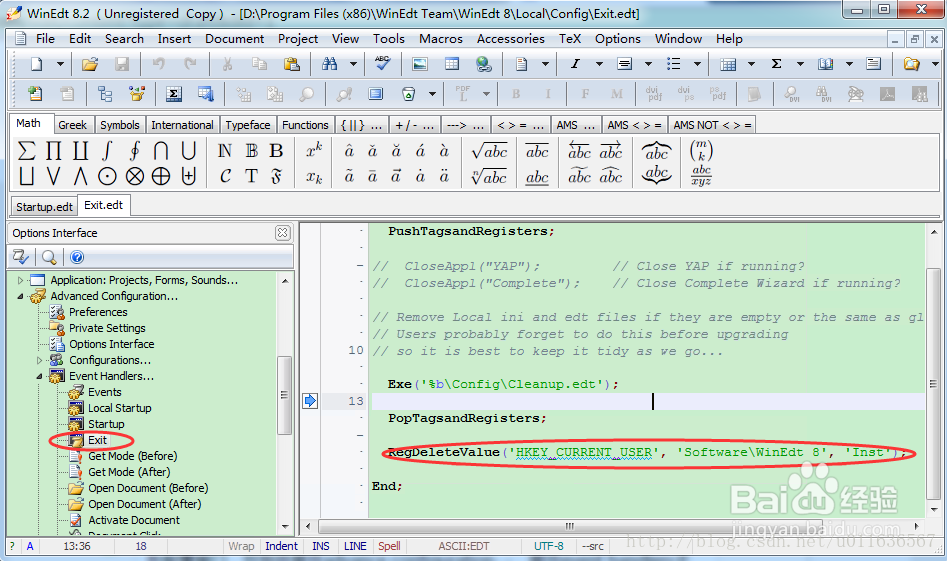947x561 pixels.
Task: Toggle LINE mode in status bar
Action: coord(355,546)
